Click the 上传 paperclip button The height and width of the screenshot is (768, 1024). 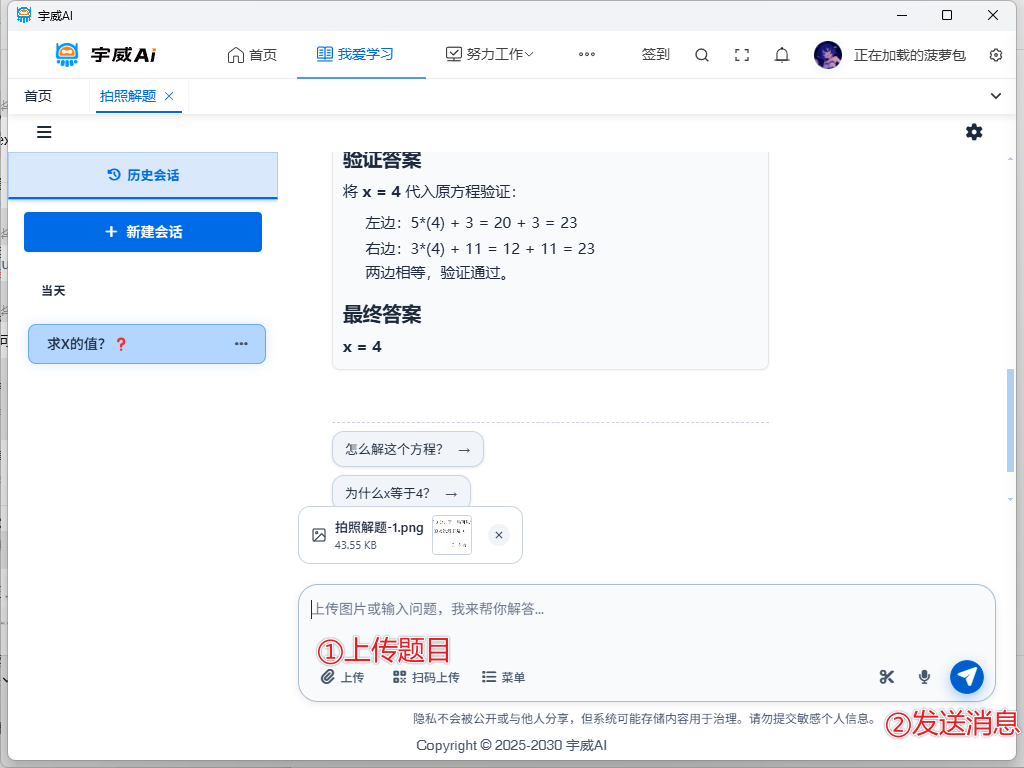[x=342, y=677]
